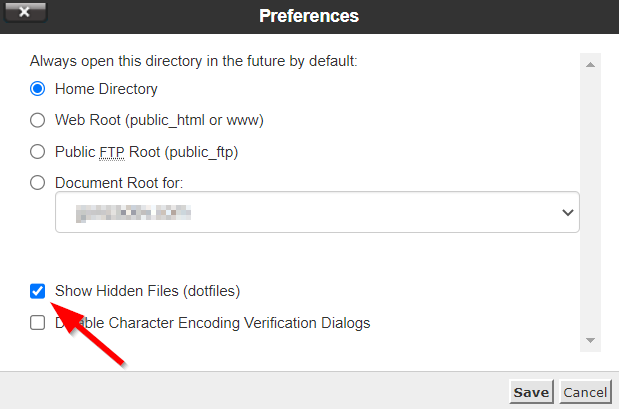Click the vertical scrollbar track
The height and width of the screenshot is (409, 619).
(x=590, y=200)
